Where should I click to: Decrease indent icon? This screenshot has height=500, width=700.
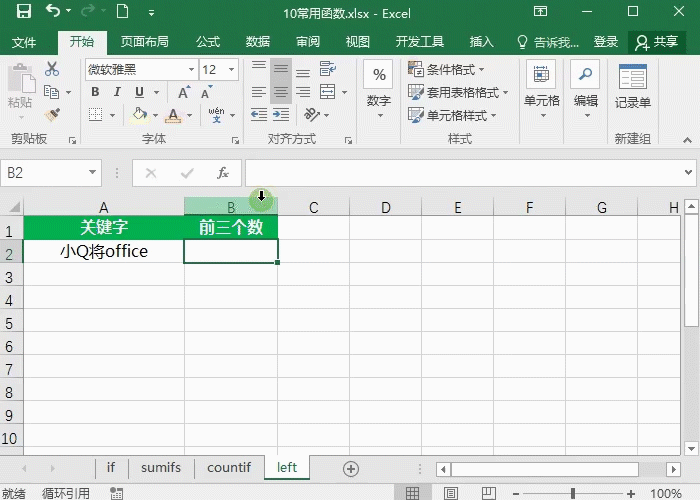coord(259,115)
